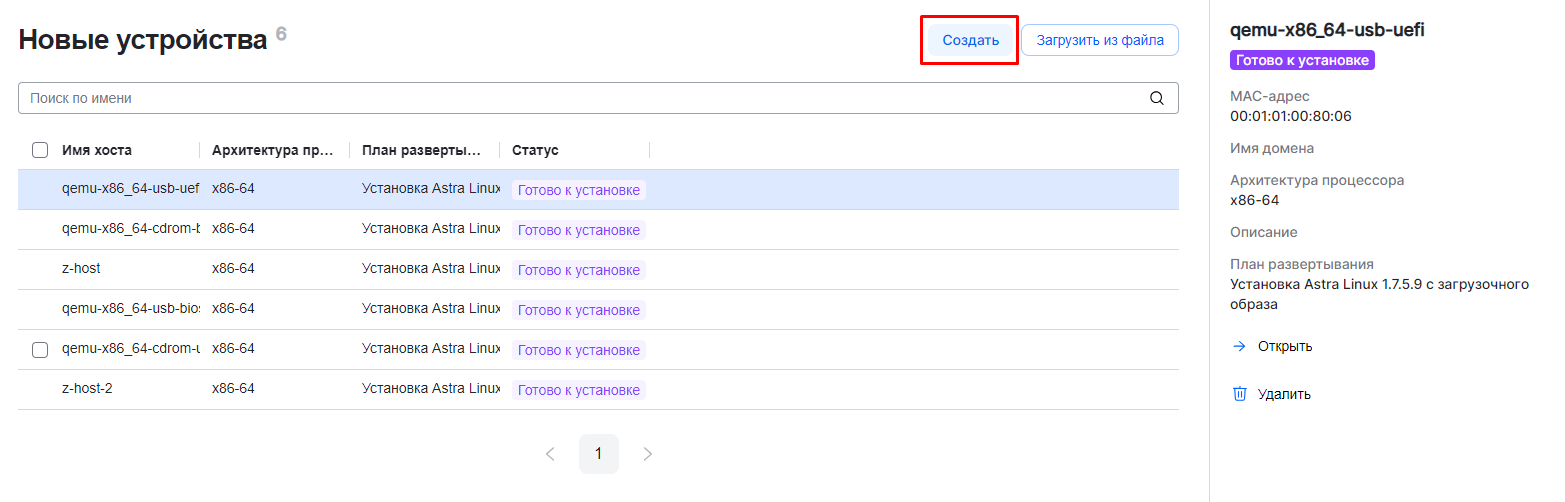This screenshot has width=1565, height=502.
Task: Check the box for qemu-x86_64-cdrom-u row
Action: coord(40,350)
